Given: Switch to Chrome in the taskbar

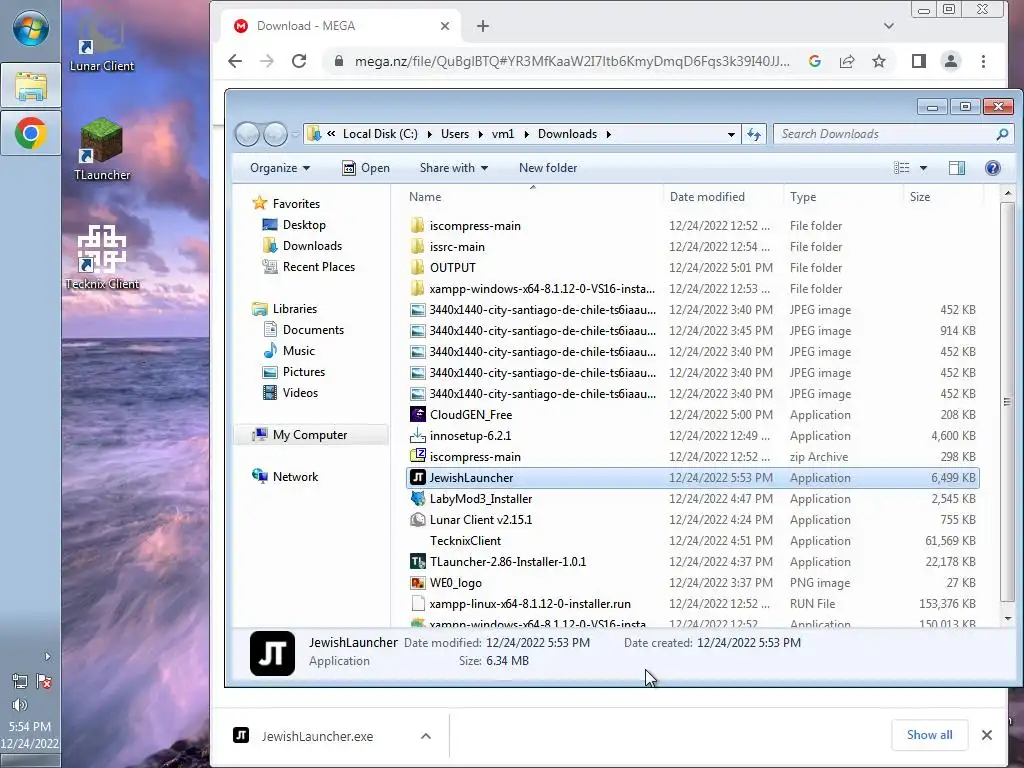Looking at the screenshot, I should pos(31,133).
